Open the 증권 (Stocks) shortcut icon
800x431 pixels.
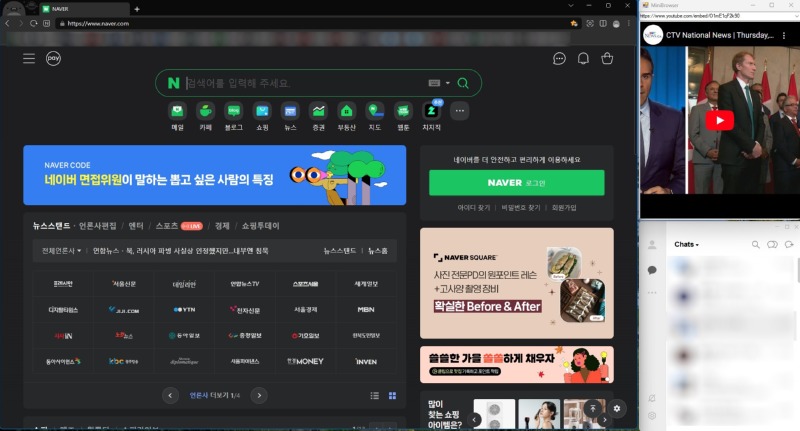(x=318, y=111)
